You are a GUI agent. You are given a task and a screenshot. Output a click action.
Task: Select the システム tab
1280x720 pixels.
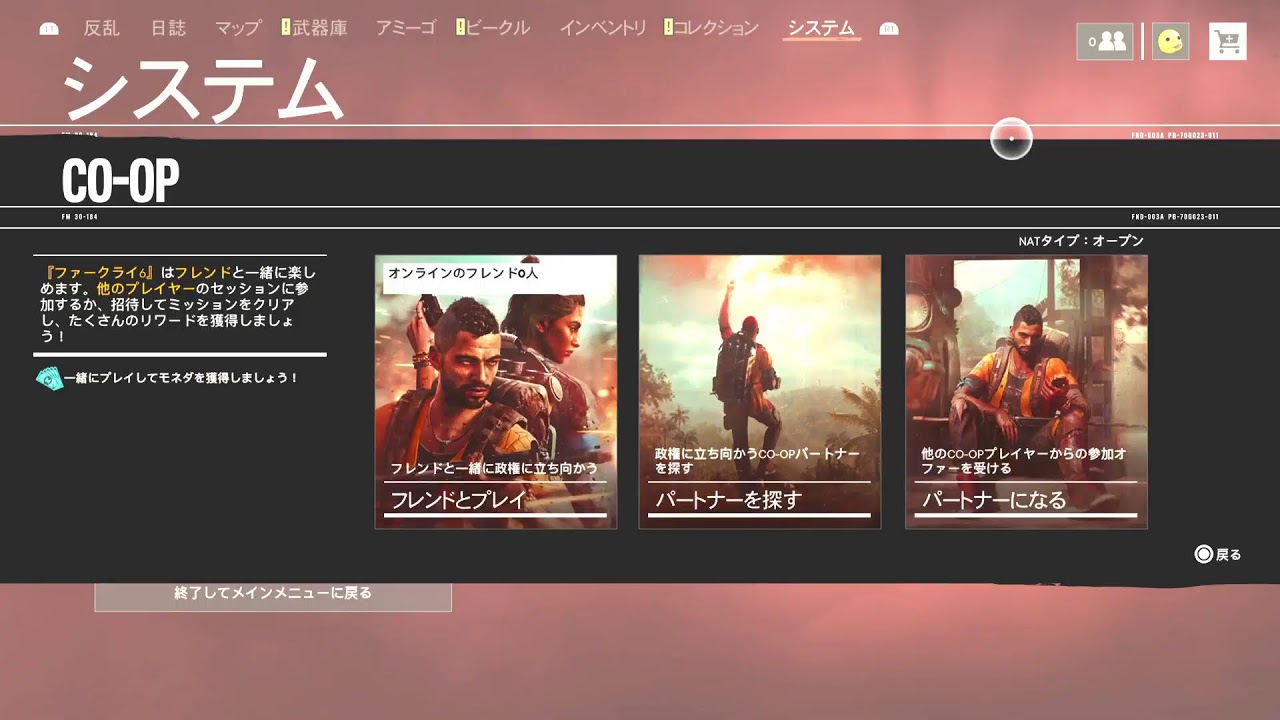pos(821,28)
